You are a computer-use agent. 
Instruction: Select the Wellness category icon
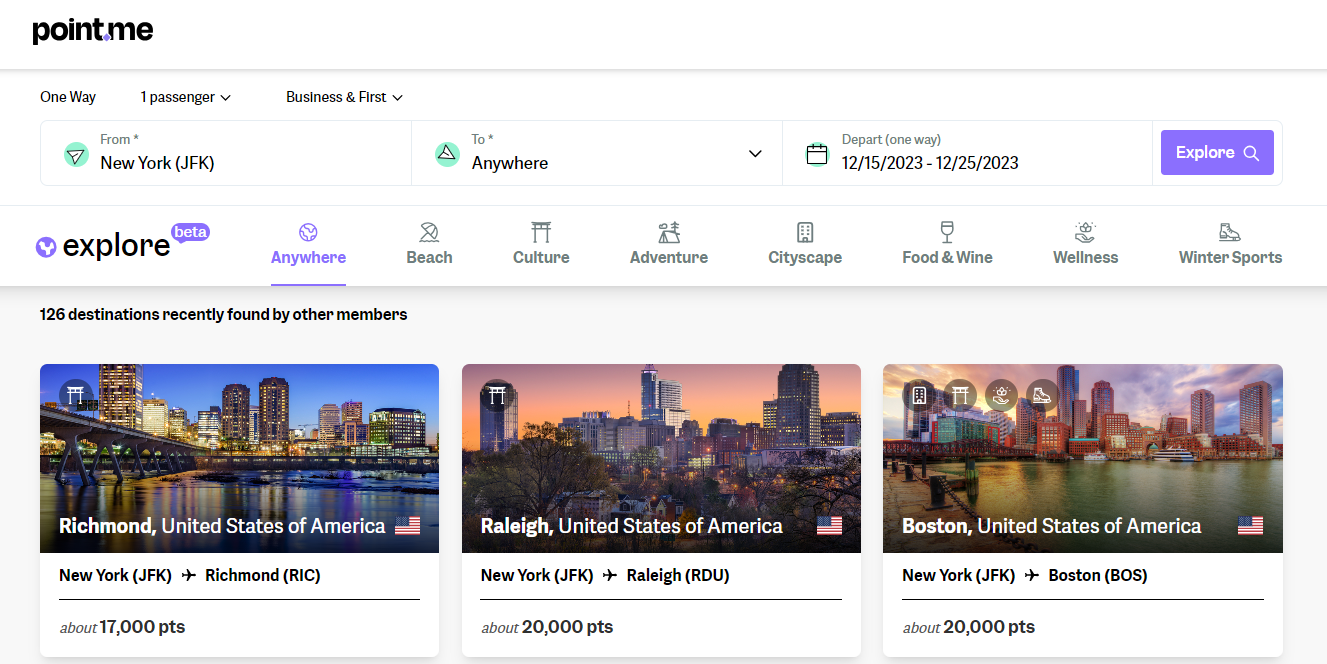click(x=1085, y=232)
